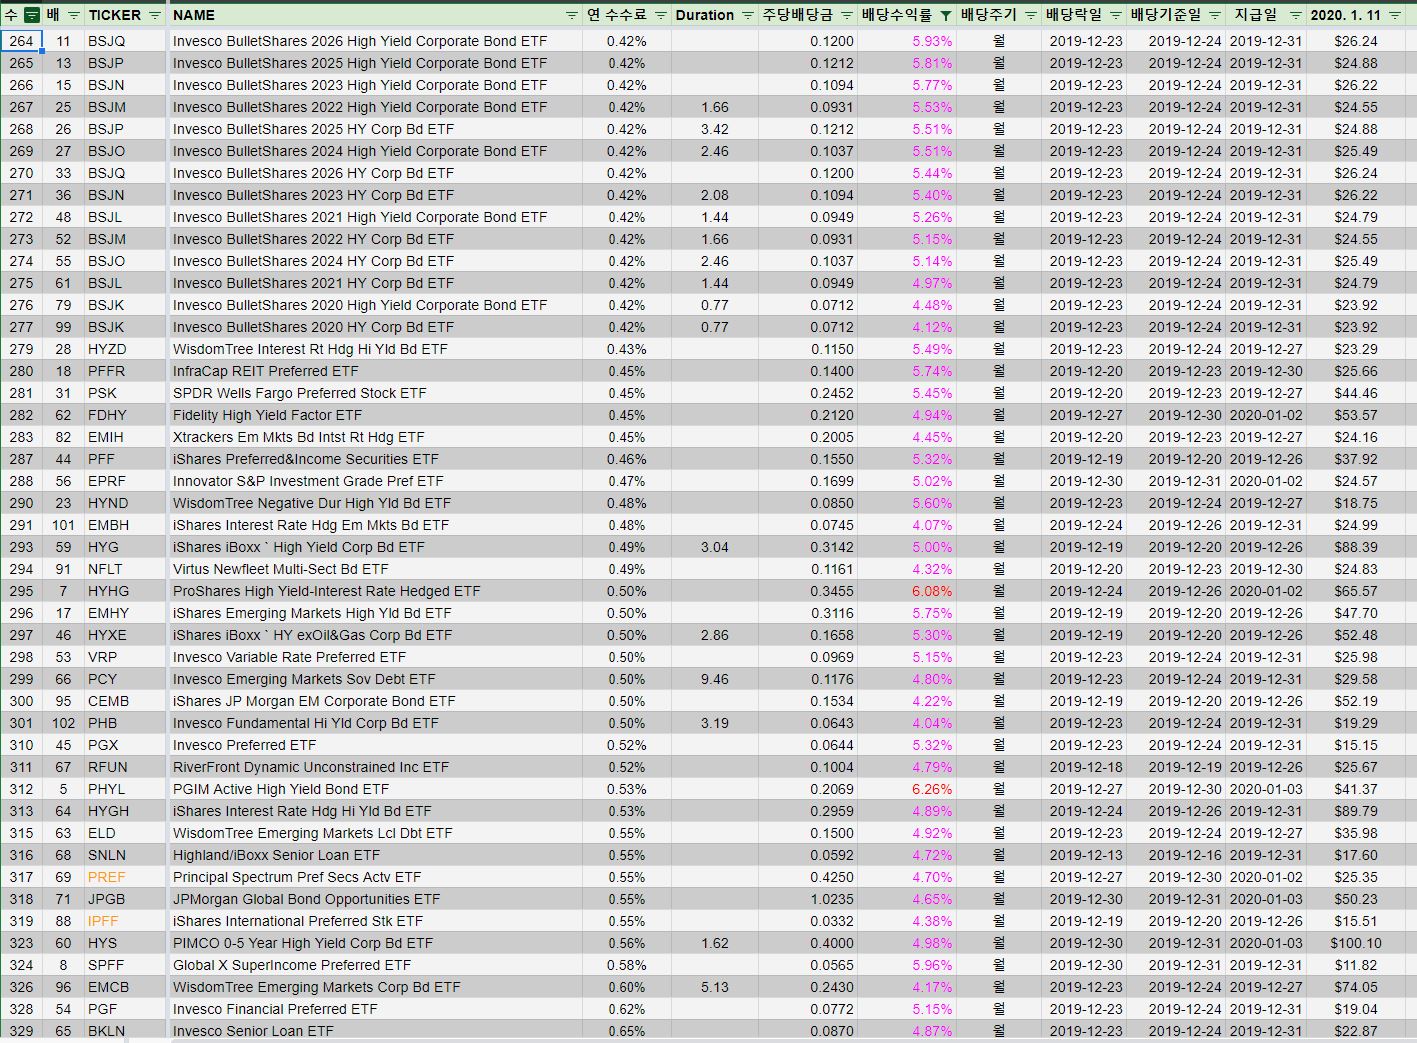
Task: Open the filter button for 배당주기 column
Action: (x=1030, y=15)
